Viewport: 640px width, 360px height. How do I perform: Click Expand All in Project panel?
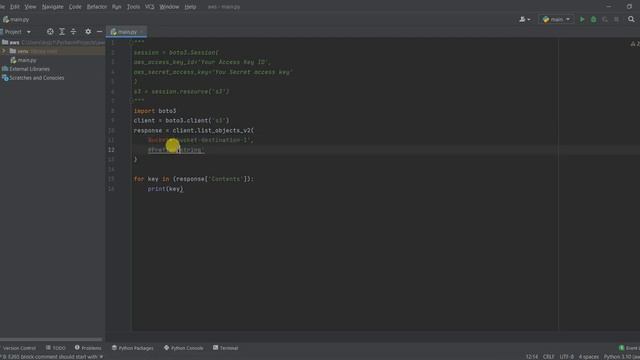[62, 31]
